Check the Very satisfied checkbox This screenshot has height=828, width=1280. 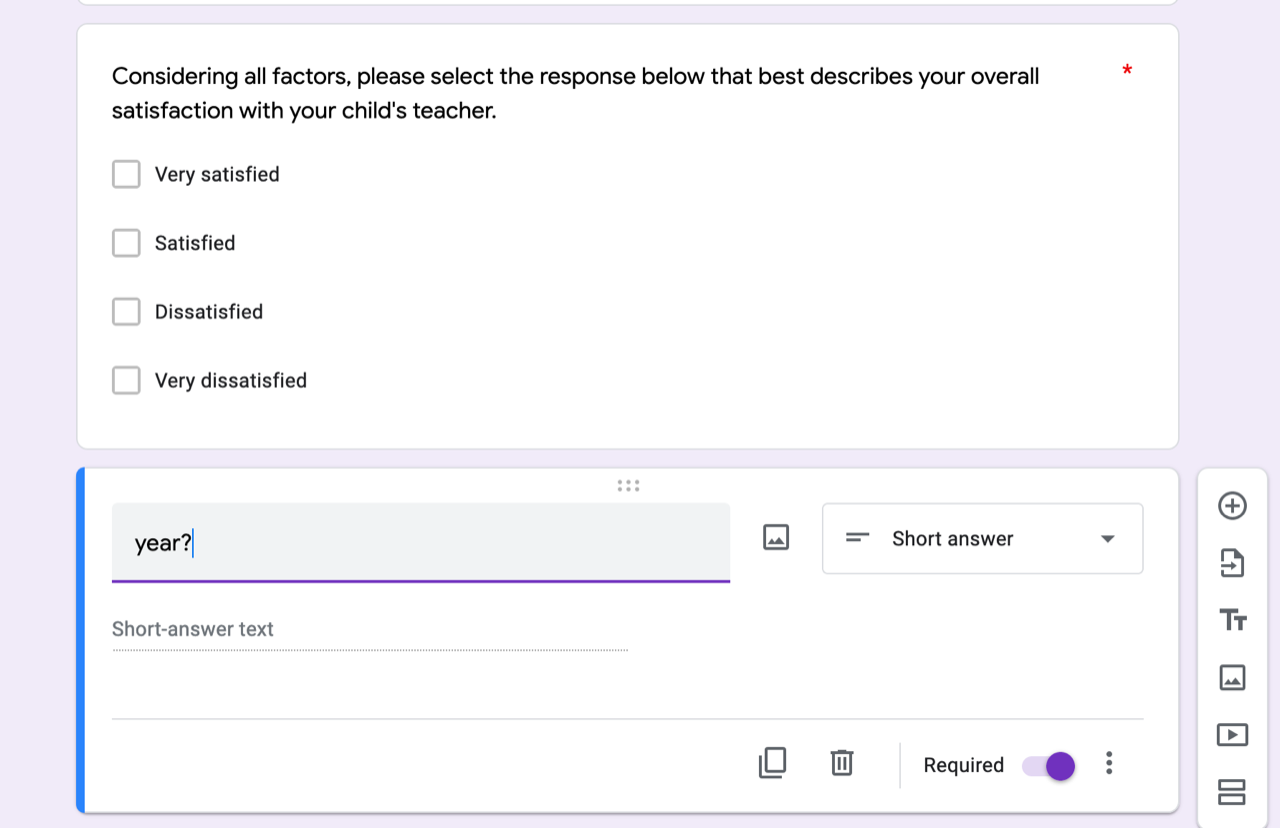(x=126, y=175)
